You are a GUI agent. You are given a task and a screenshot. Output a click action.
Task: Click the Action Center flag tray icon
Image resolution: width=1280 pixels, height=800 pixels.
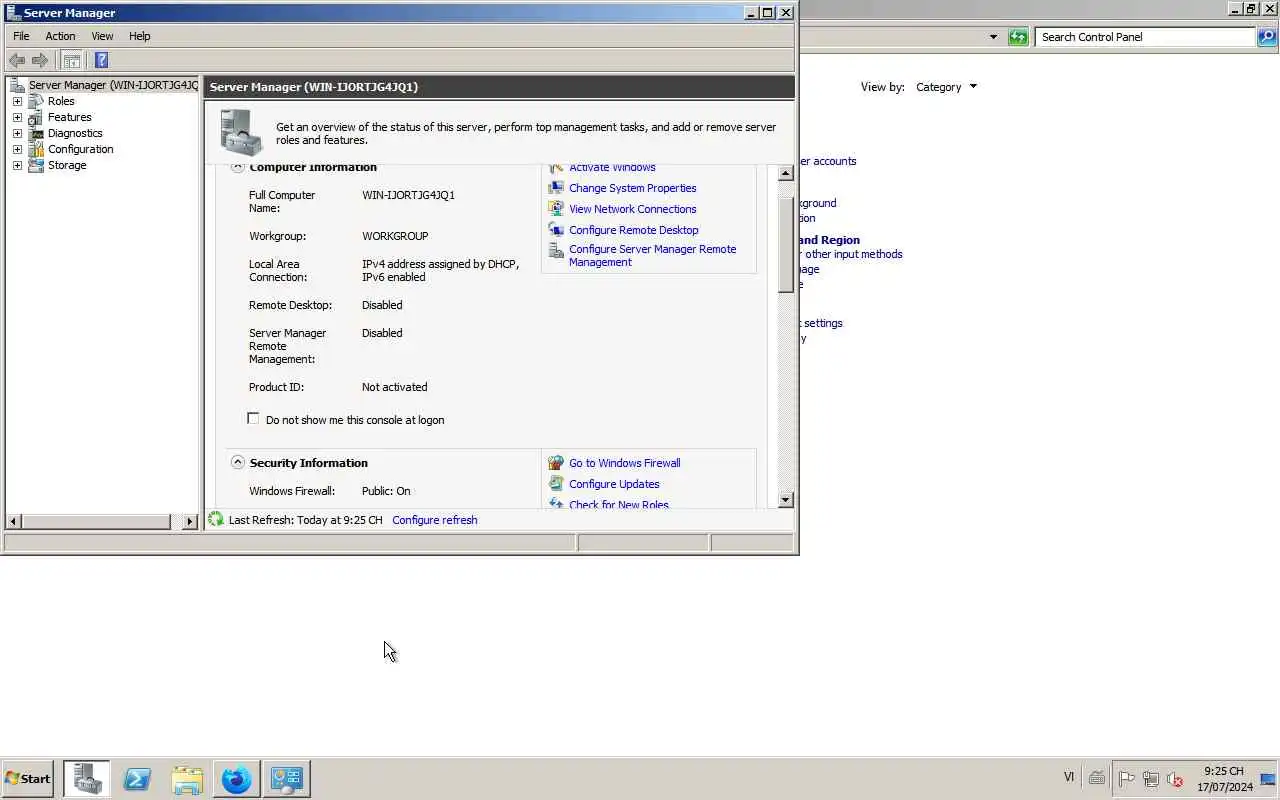[x=1126, y=779]
